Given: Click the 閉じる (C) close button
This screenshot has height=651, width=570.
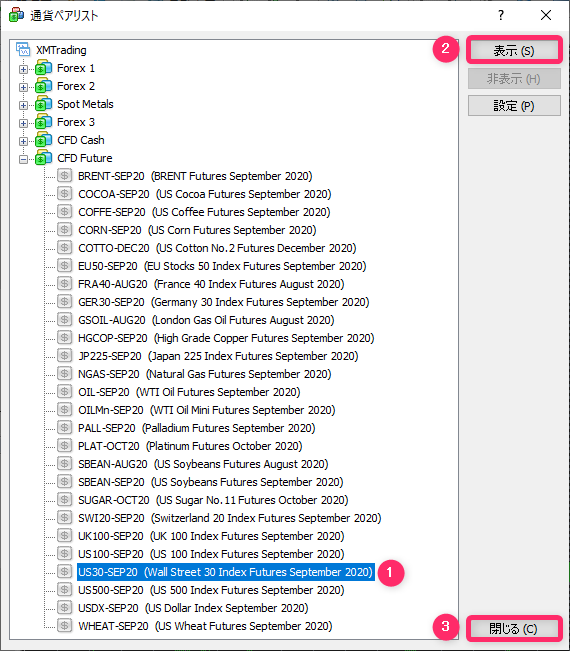Looking at the screenshot, I should click(x=514, y=629).
